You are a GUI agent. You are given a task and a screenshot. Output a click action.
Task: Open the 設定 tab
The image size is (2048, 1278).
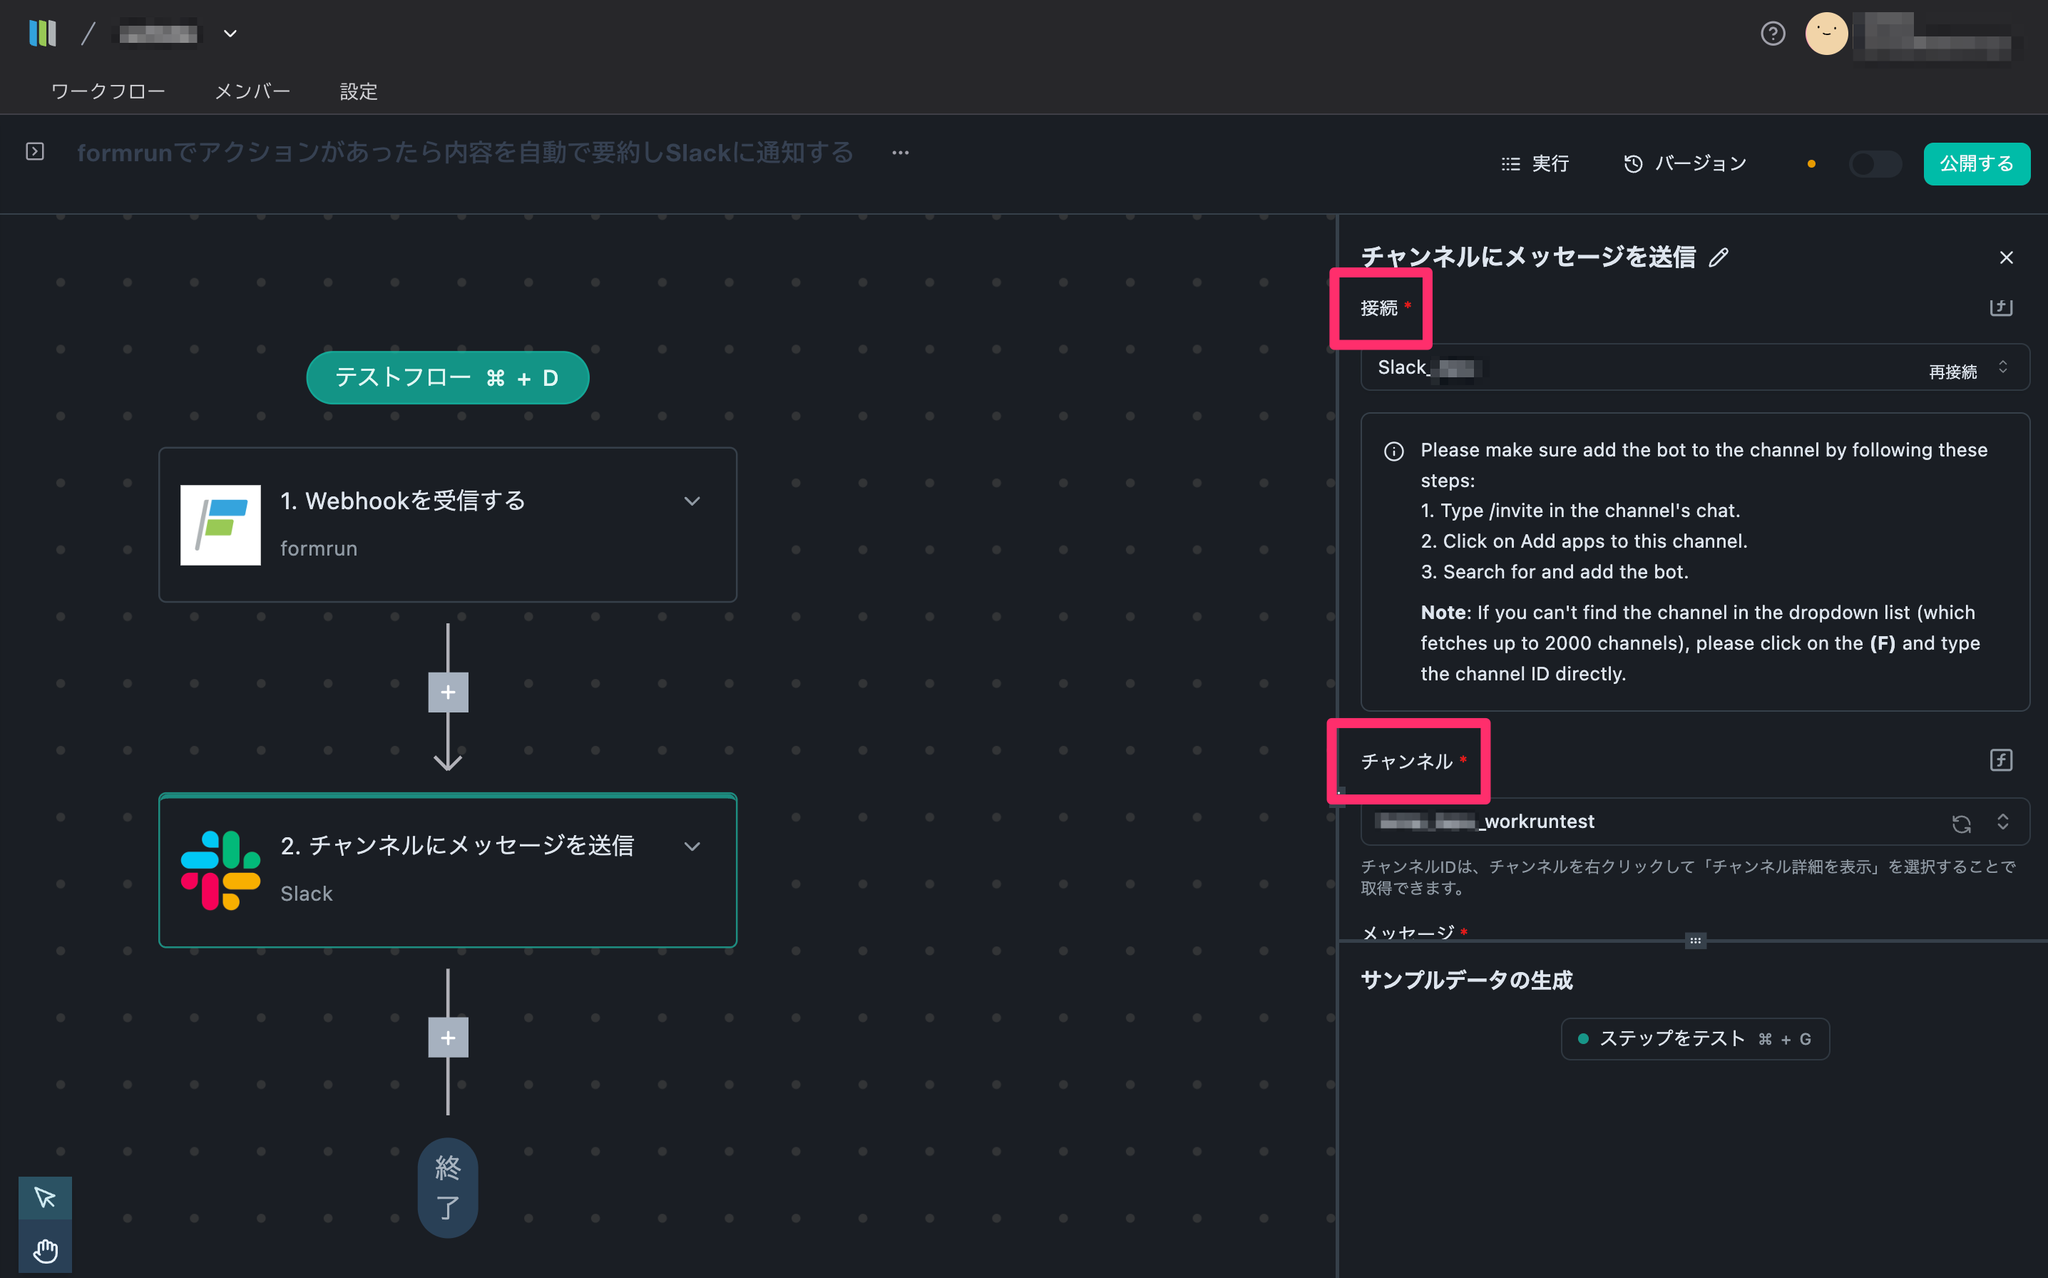tap(358, 91)
